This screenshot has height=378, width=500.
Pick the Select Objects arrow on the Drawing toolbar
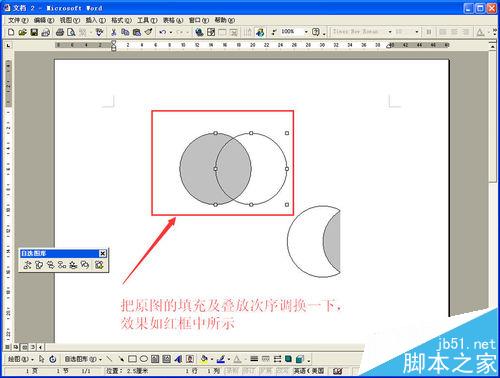coord(42,359)
